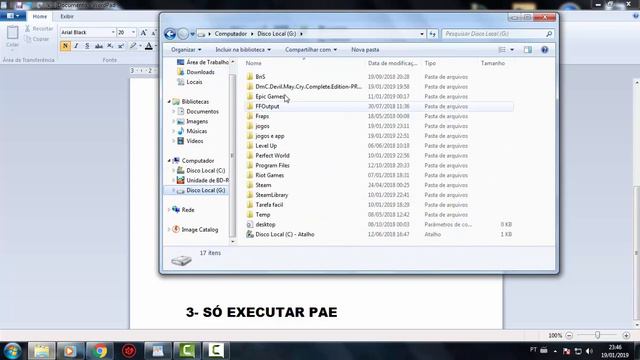Viewport: 640px width, 360px height.
Task: Click the search magnifier icon in Explorer
Action: 549,34
